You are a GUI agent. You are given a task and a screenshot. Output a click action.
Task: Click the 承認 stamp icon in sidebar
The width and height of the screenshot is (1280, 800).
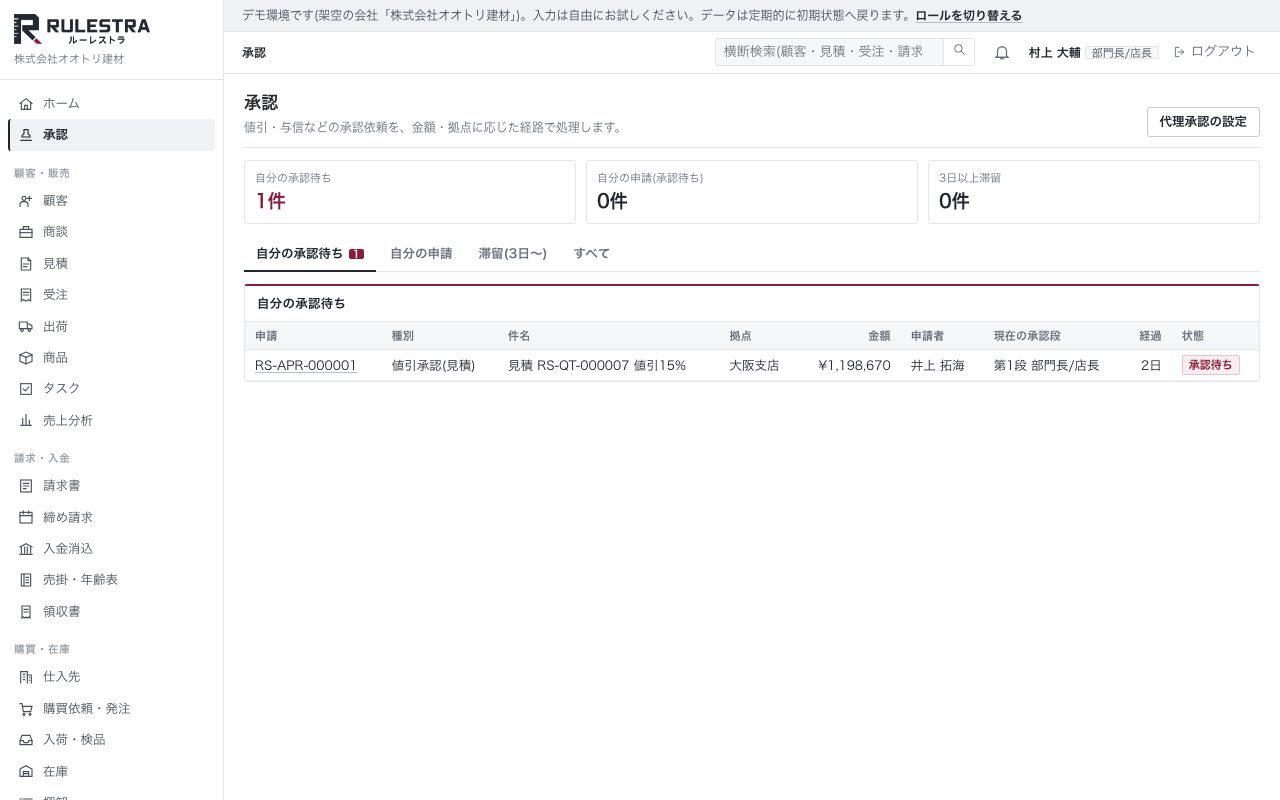26,135
